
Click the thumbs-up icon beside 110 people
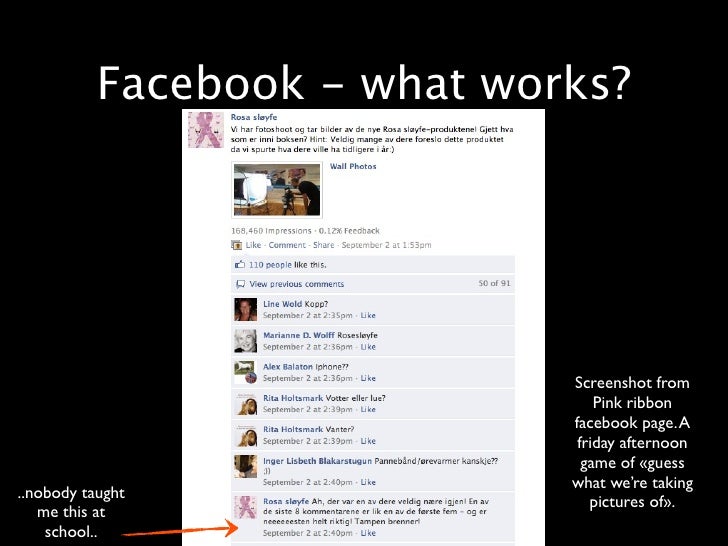(240, 265)
